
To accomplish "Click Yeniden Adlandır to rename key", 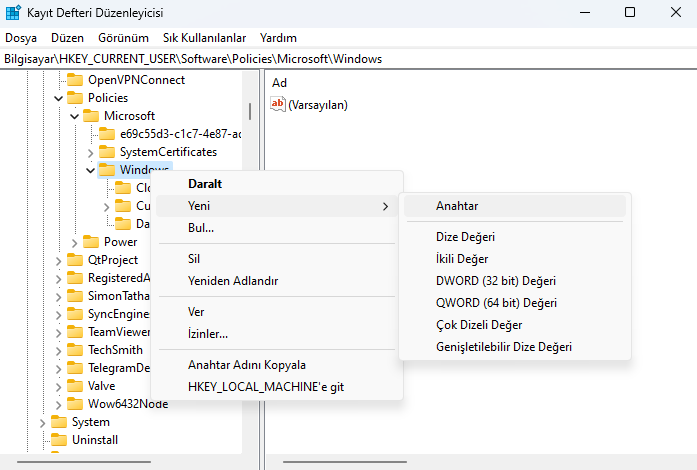I will (x=233, y=281).
